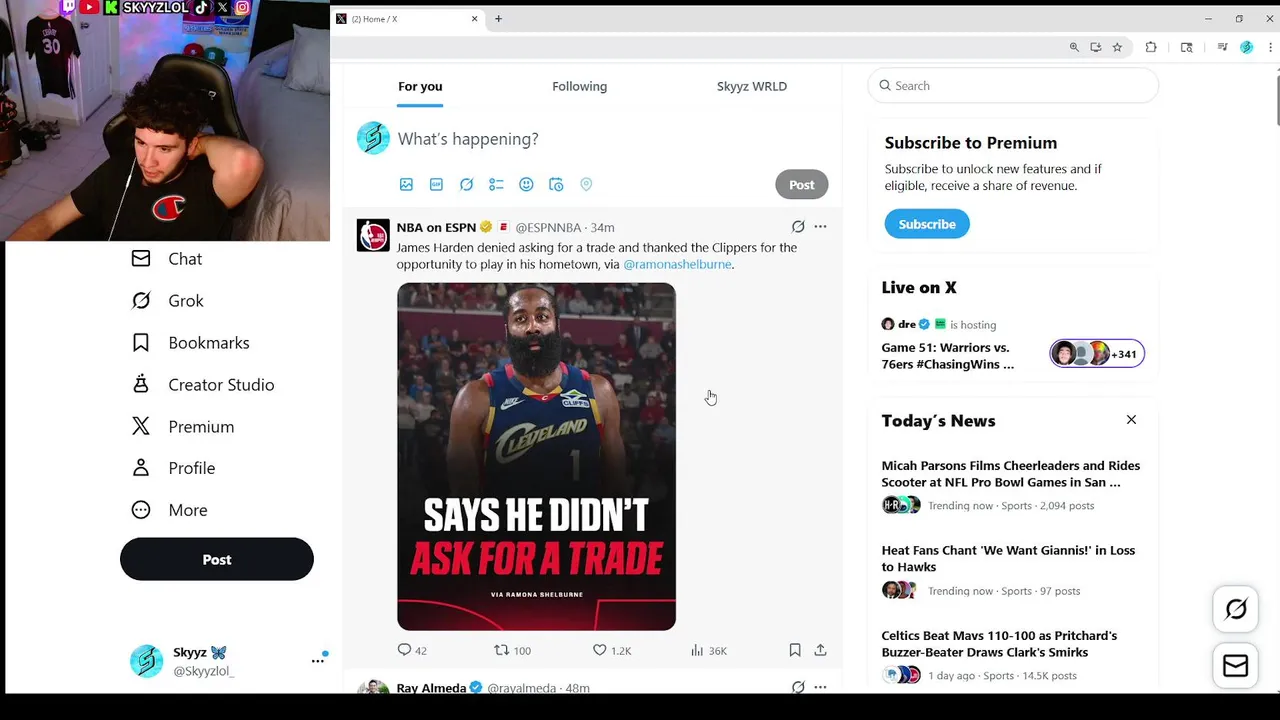Click install app icon in address bar
The width and height of the screenshot is (1280, 720).
click(1096, 47)
